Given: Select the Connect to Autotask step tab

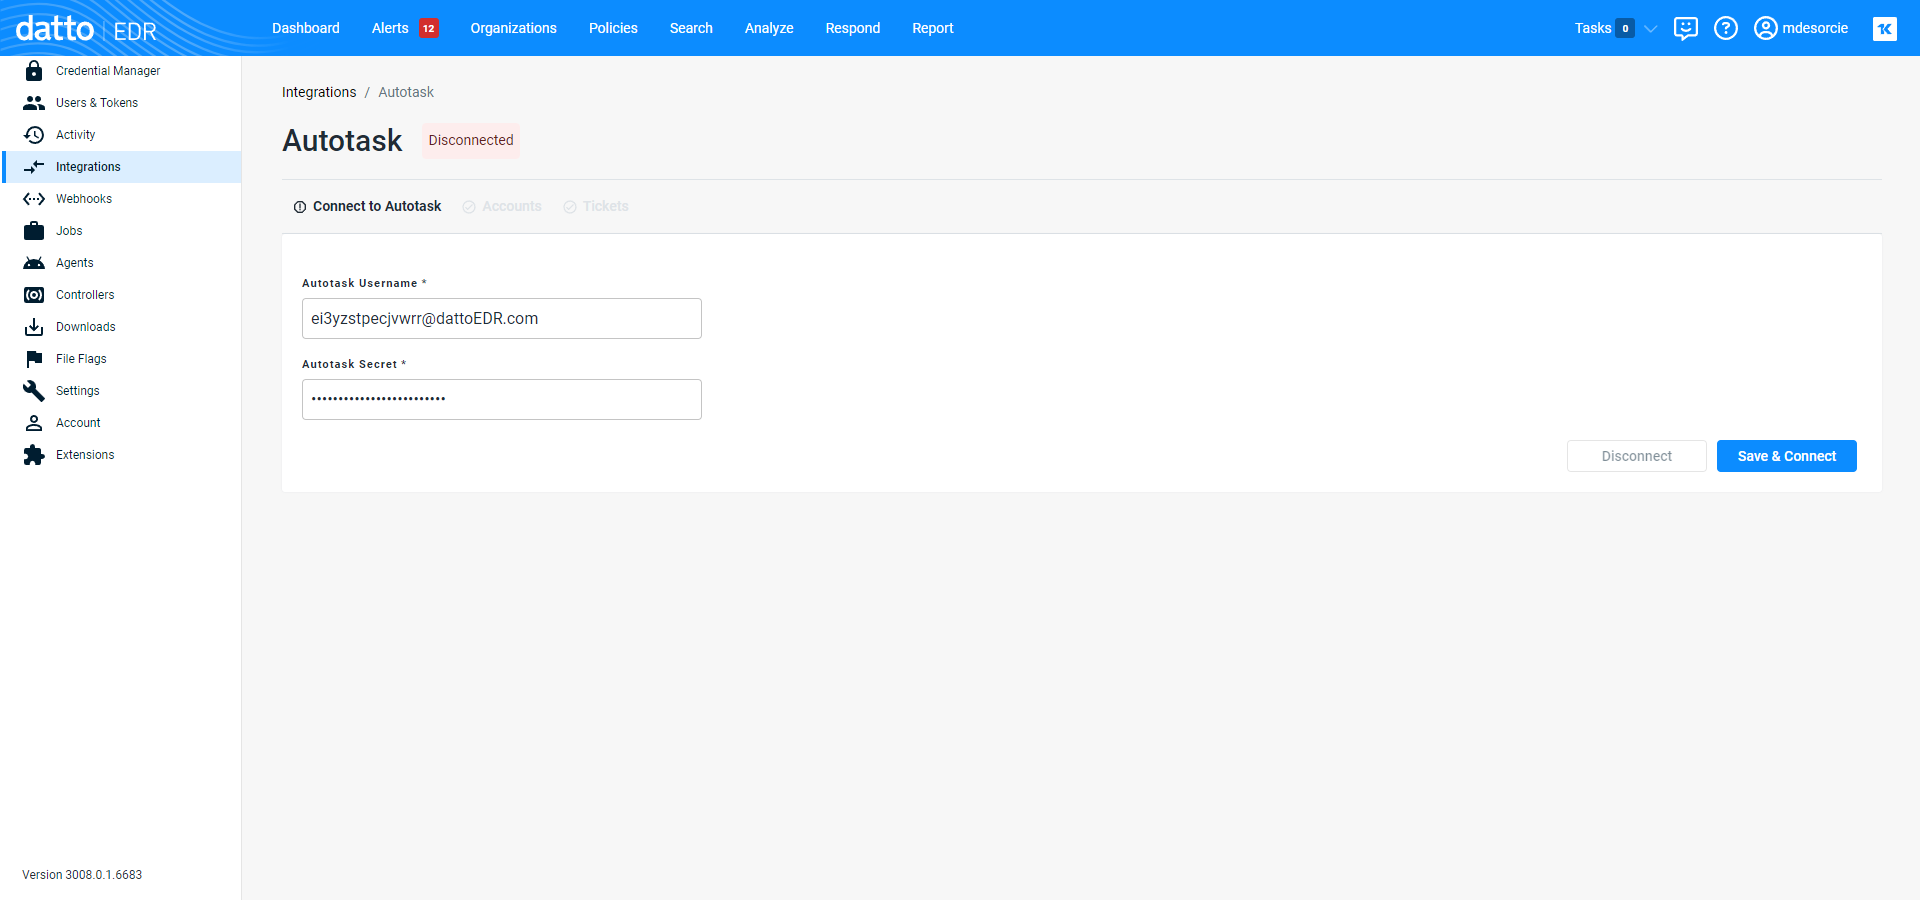Looking at the screenshot, I should (367, 206).
